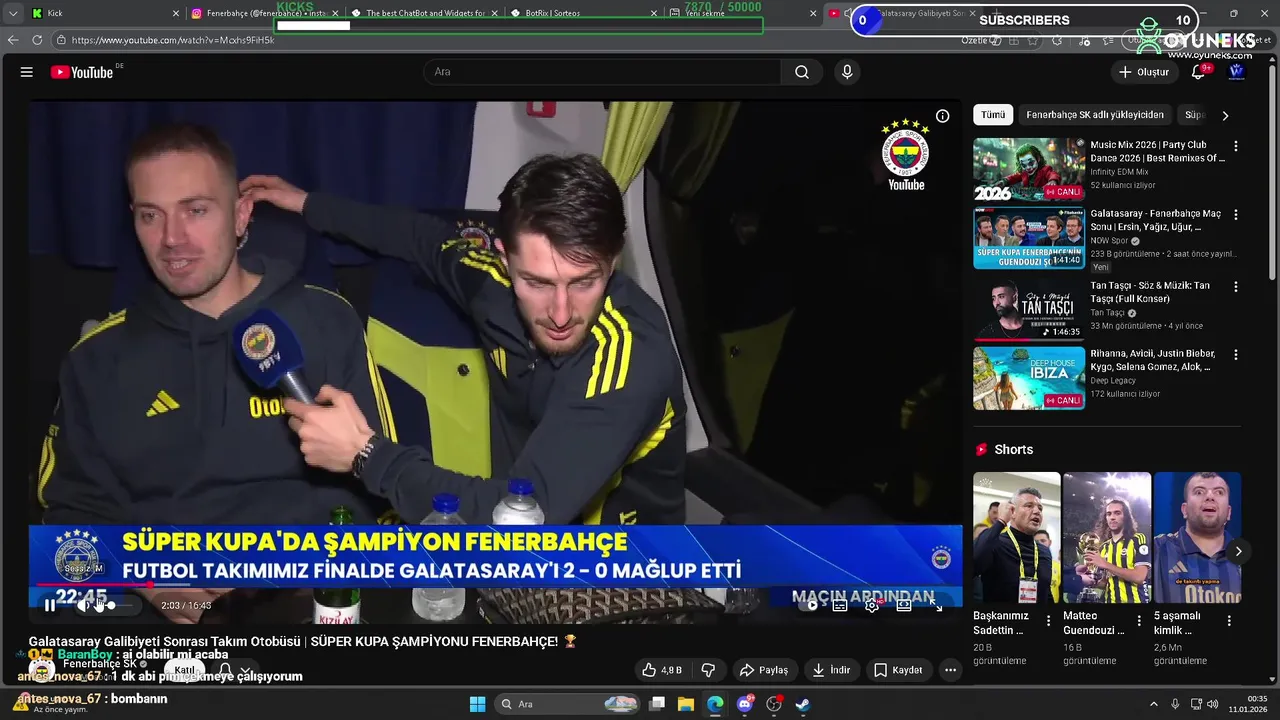Start voice search with the microphone
The width and height of the screenshot is (1280, 720).
click(x=847, y=72)
